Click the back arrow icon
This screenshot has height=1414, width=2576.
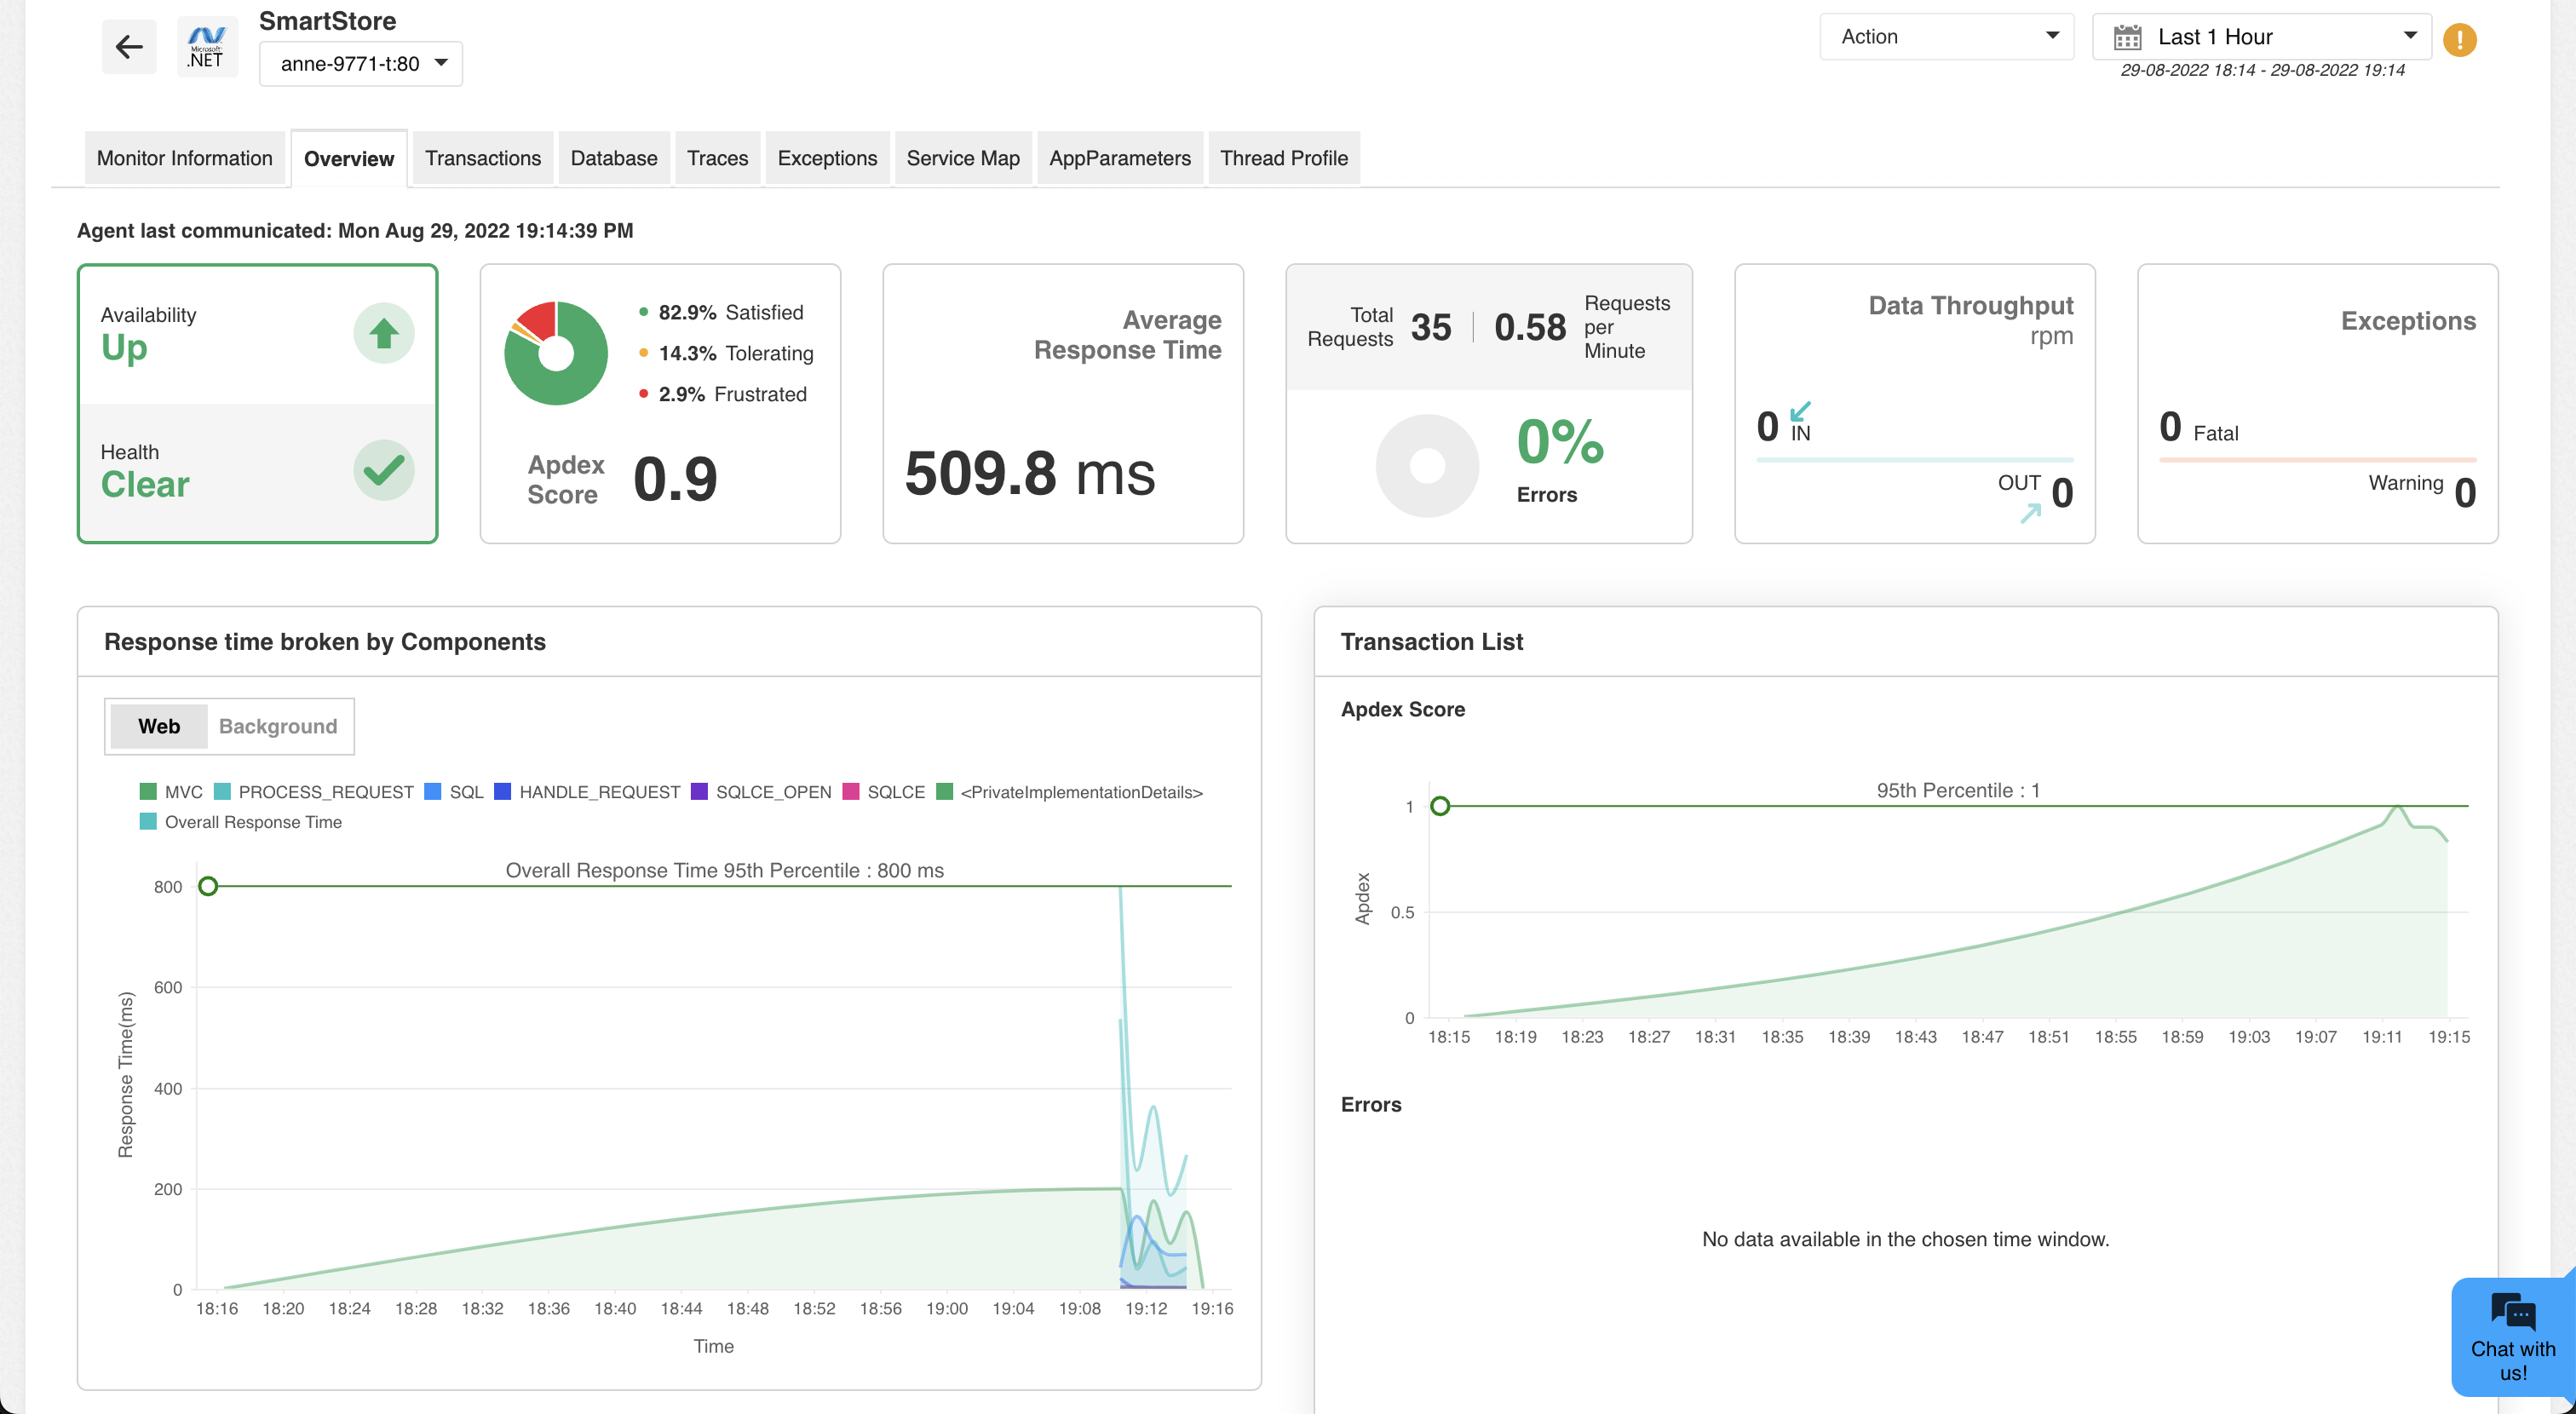point(129,46)
